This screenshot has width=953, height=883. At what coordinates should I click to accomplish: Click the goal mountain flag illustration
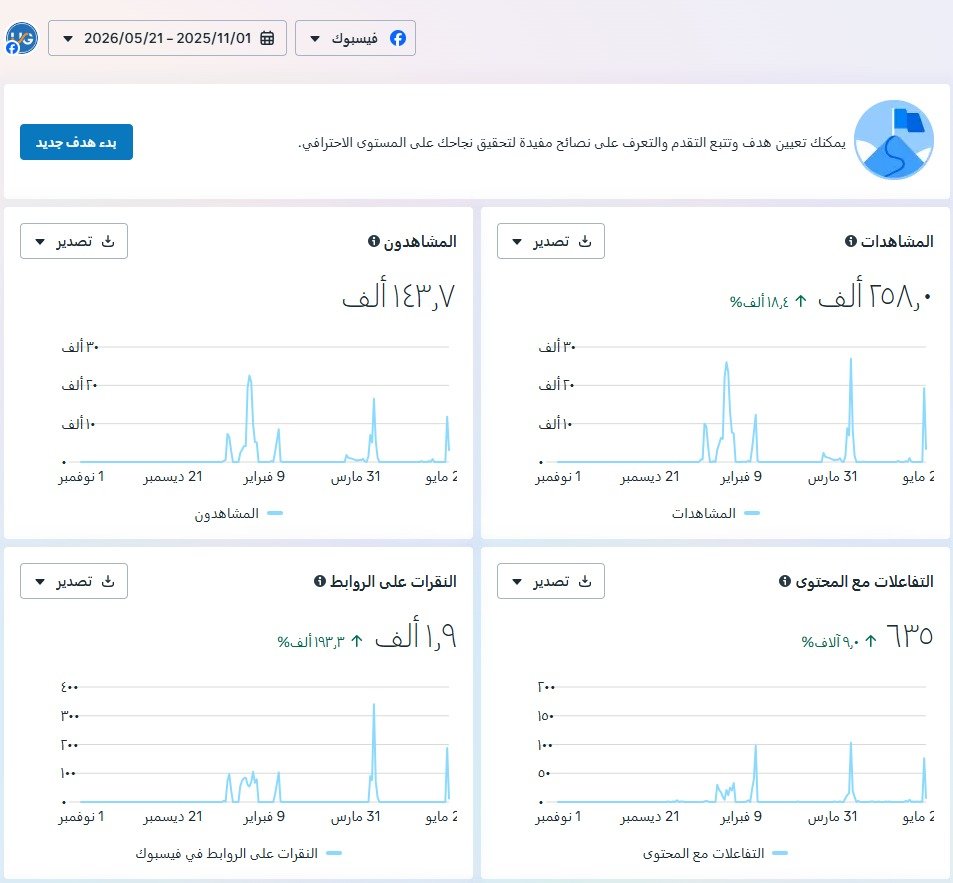(893, 140)
